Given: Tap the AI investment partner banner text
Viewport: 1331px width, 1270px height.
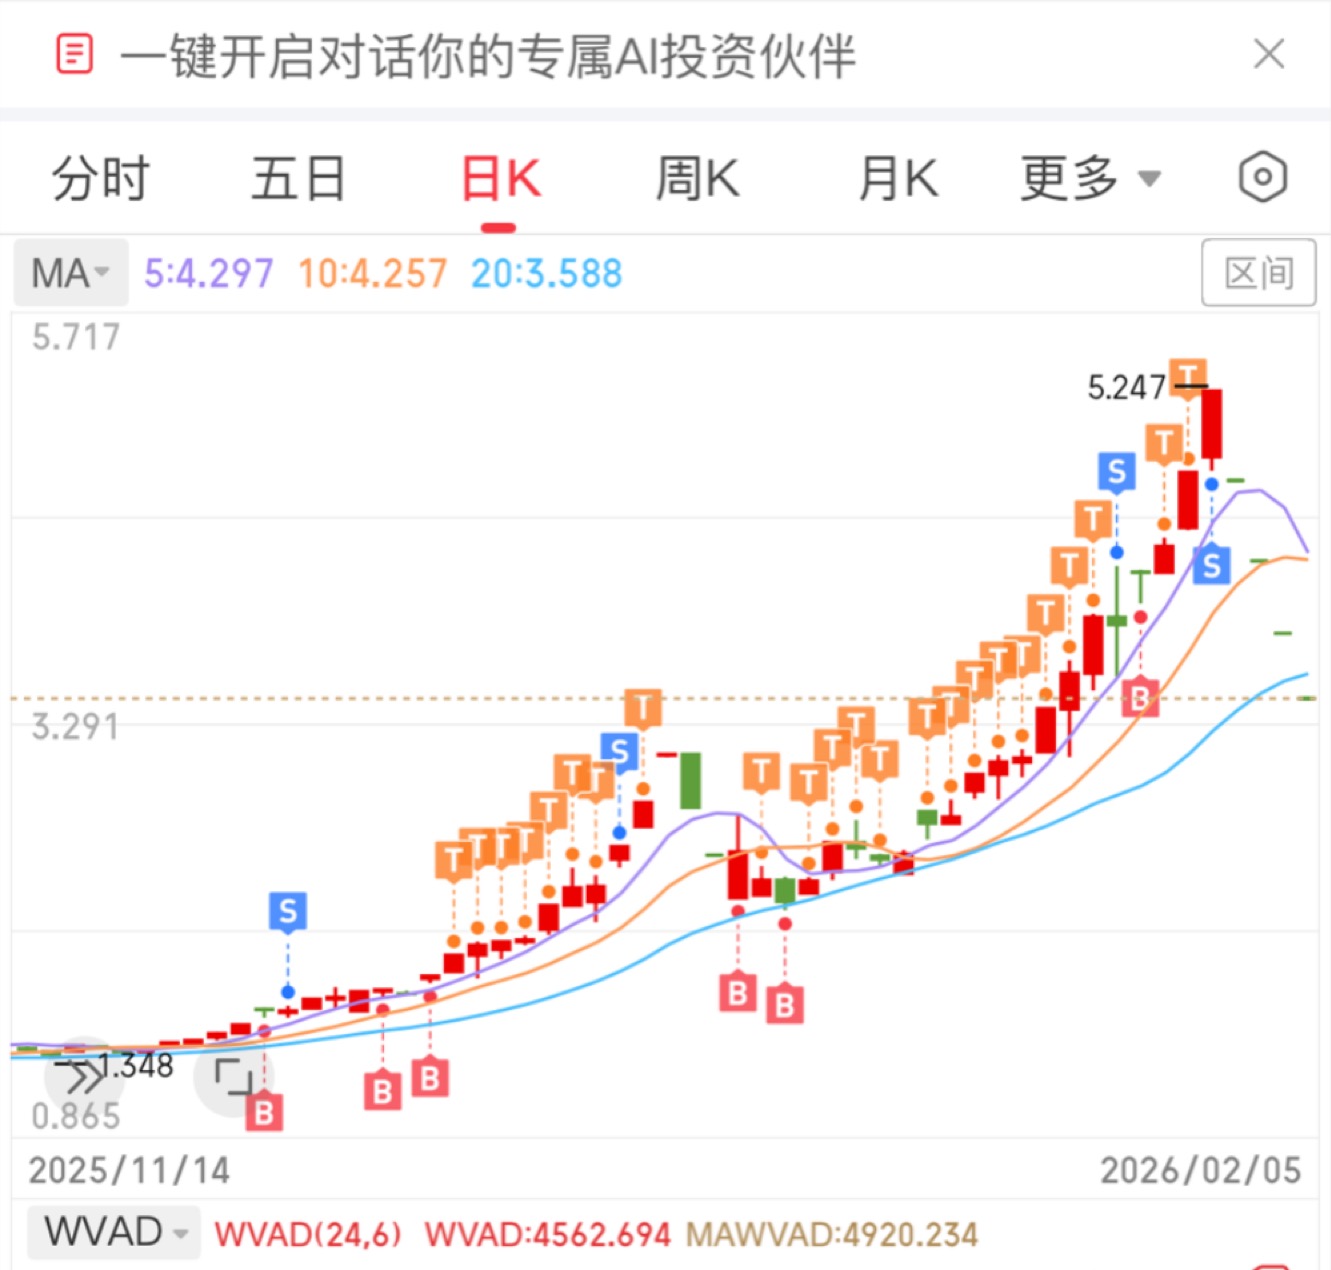Looking at the screenshot, I should pyautogui.click(x=488, y=56).
